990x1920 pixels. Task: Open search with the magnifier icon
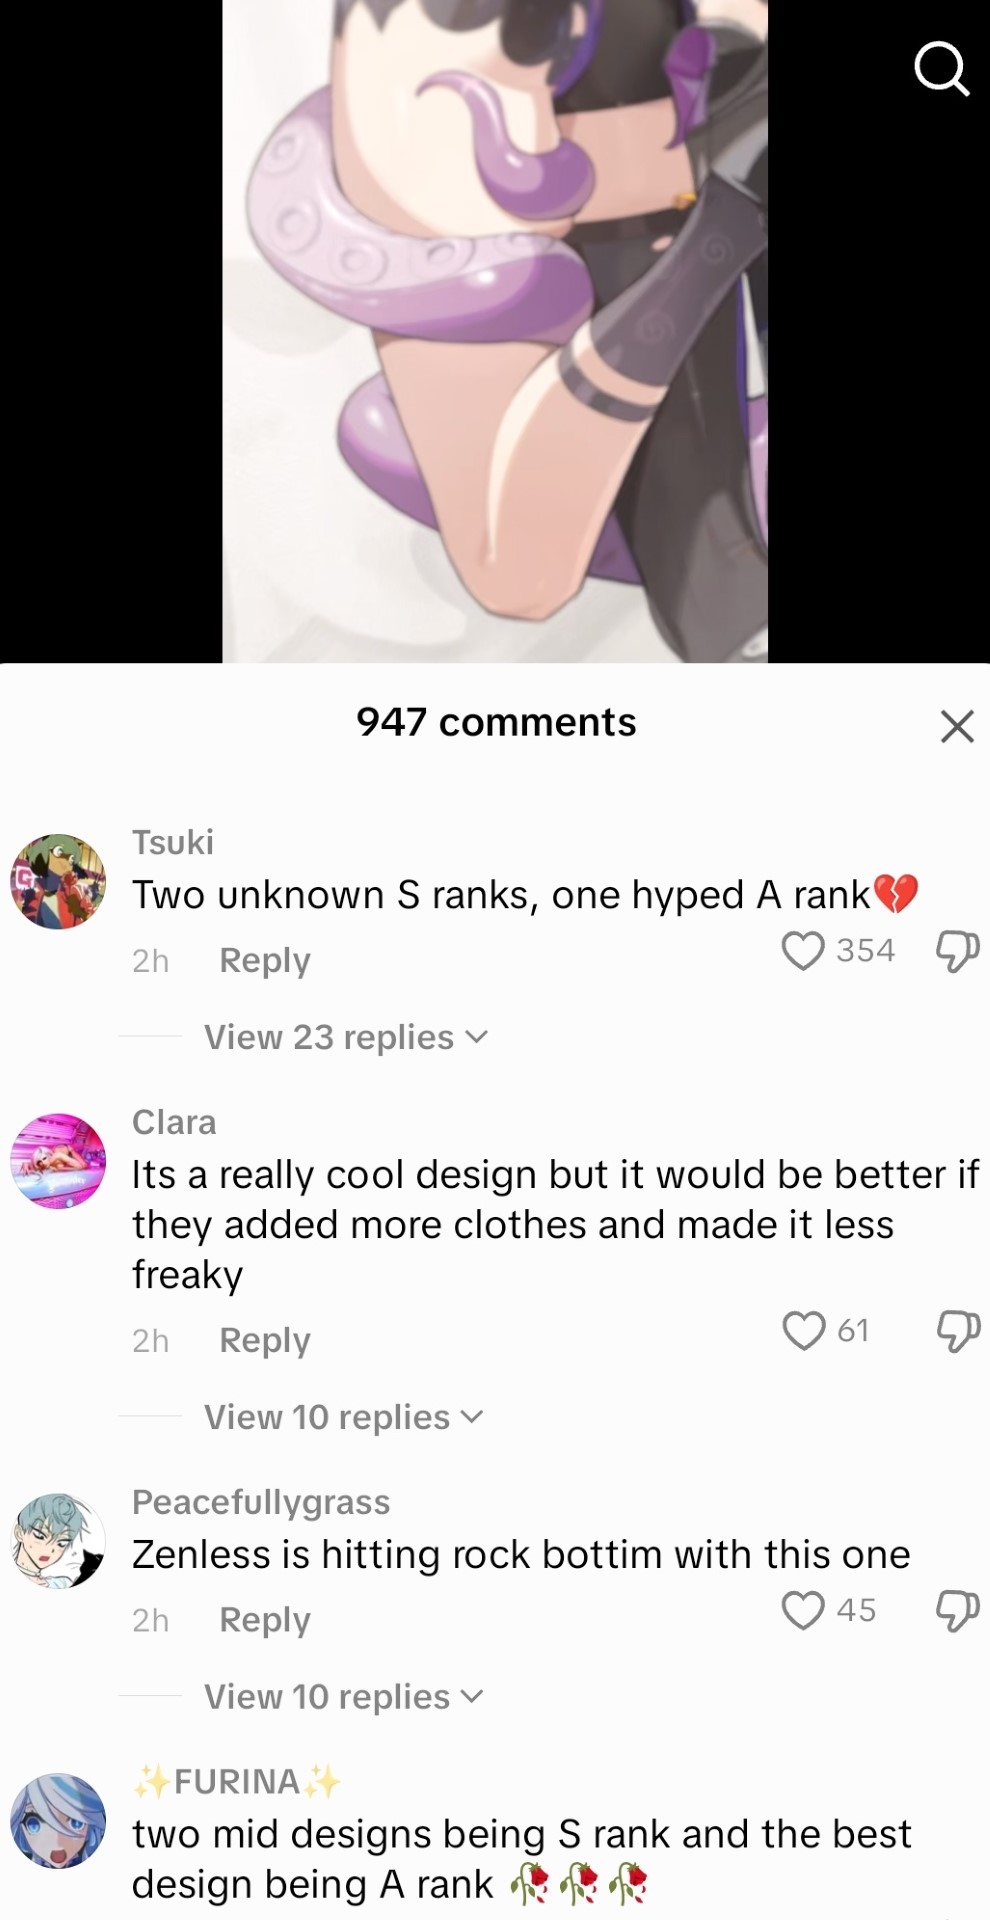941,69
